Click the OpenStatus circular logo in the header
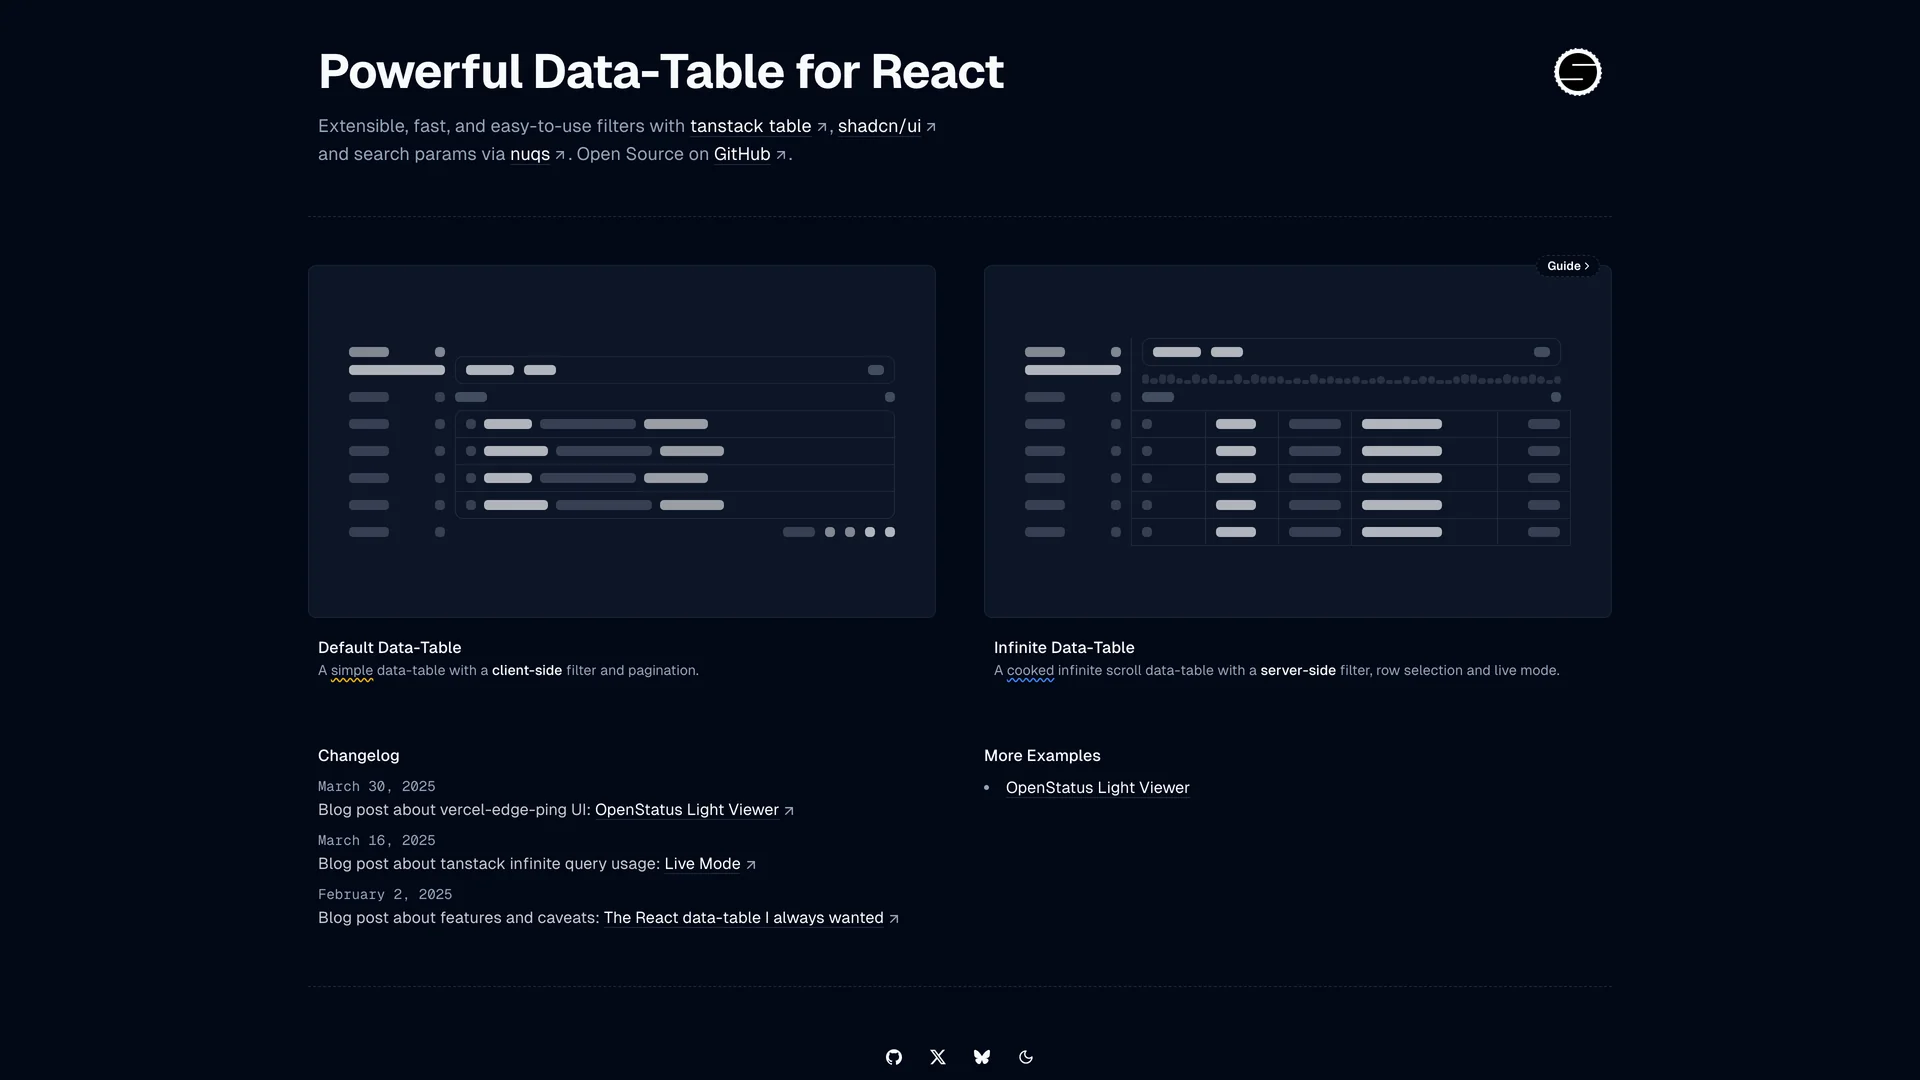The width and height of the screenshot is (1920, 1080). point(1578,72)
